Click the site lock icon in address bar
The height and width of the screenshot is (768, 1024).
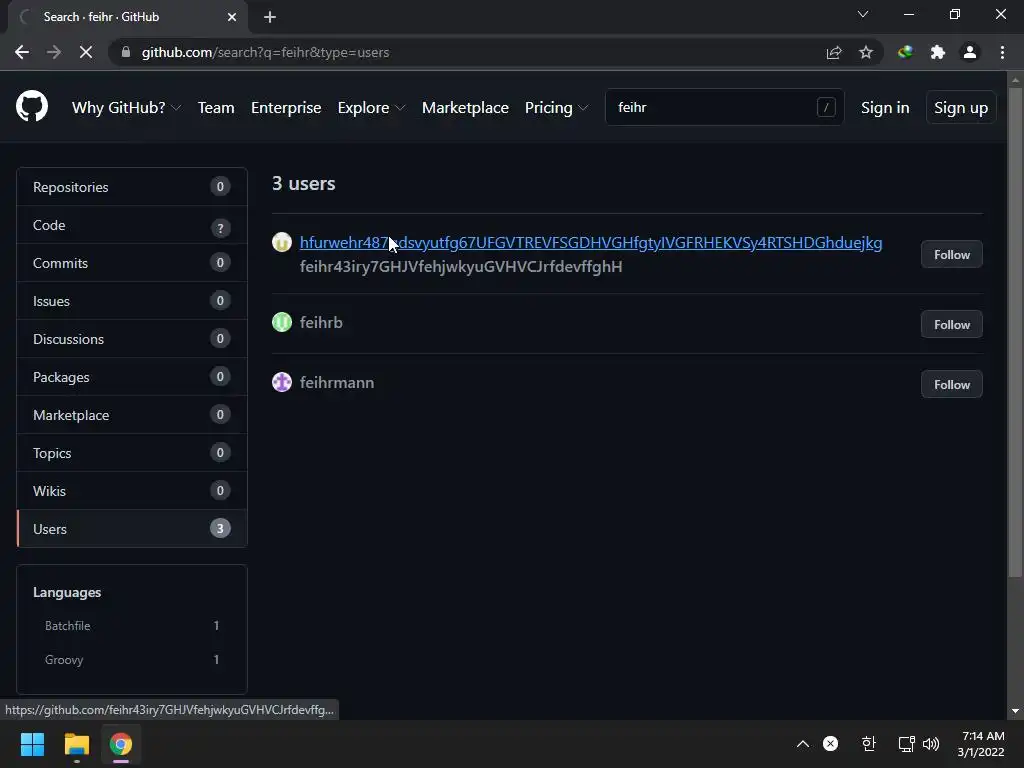[126, 52]
